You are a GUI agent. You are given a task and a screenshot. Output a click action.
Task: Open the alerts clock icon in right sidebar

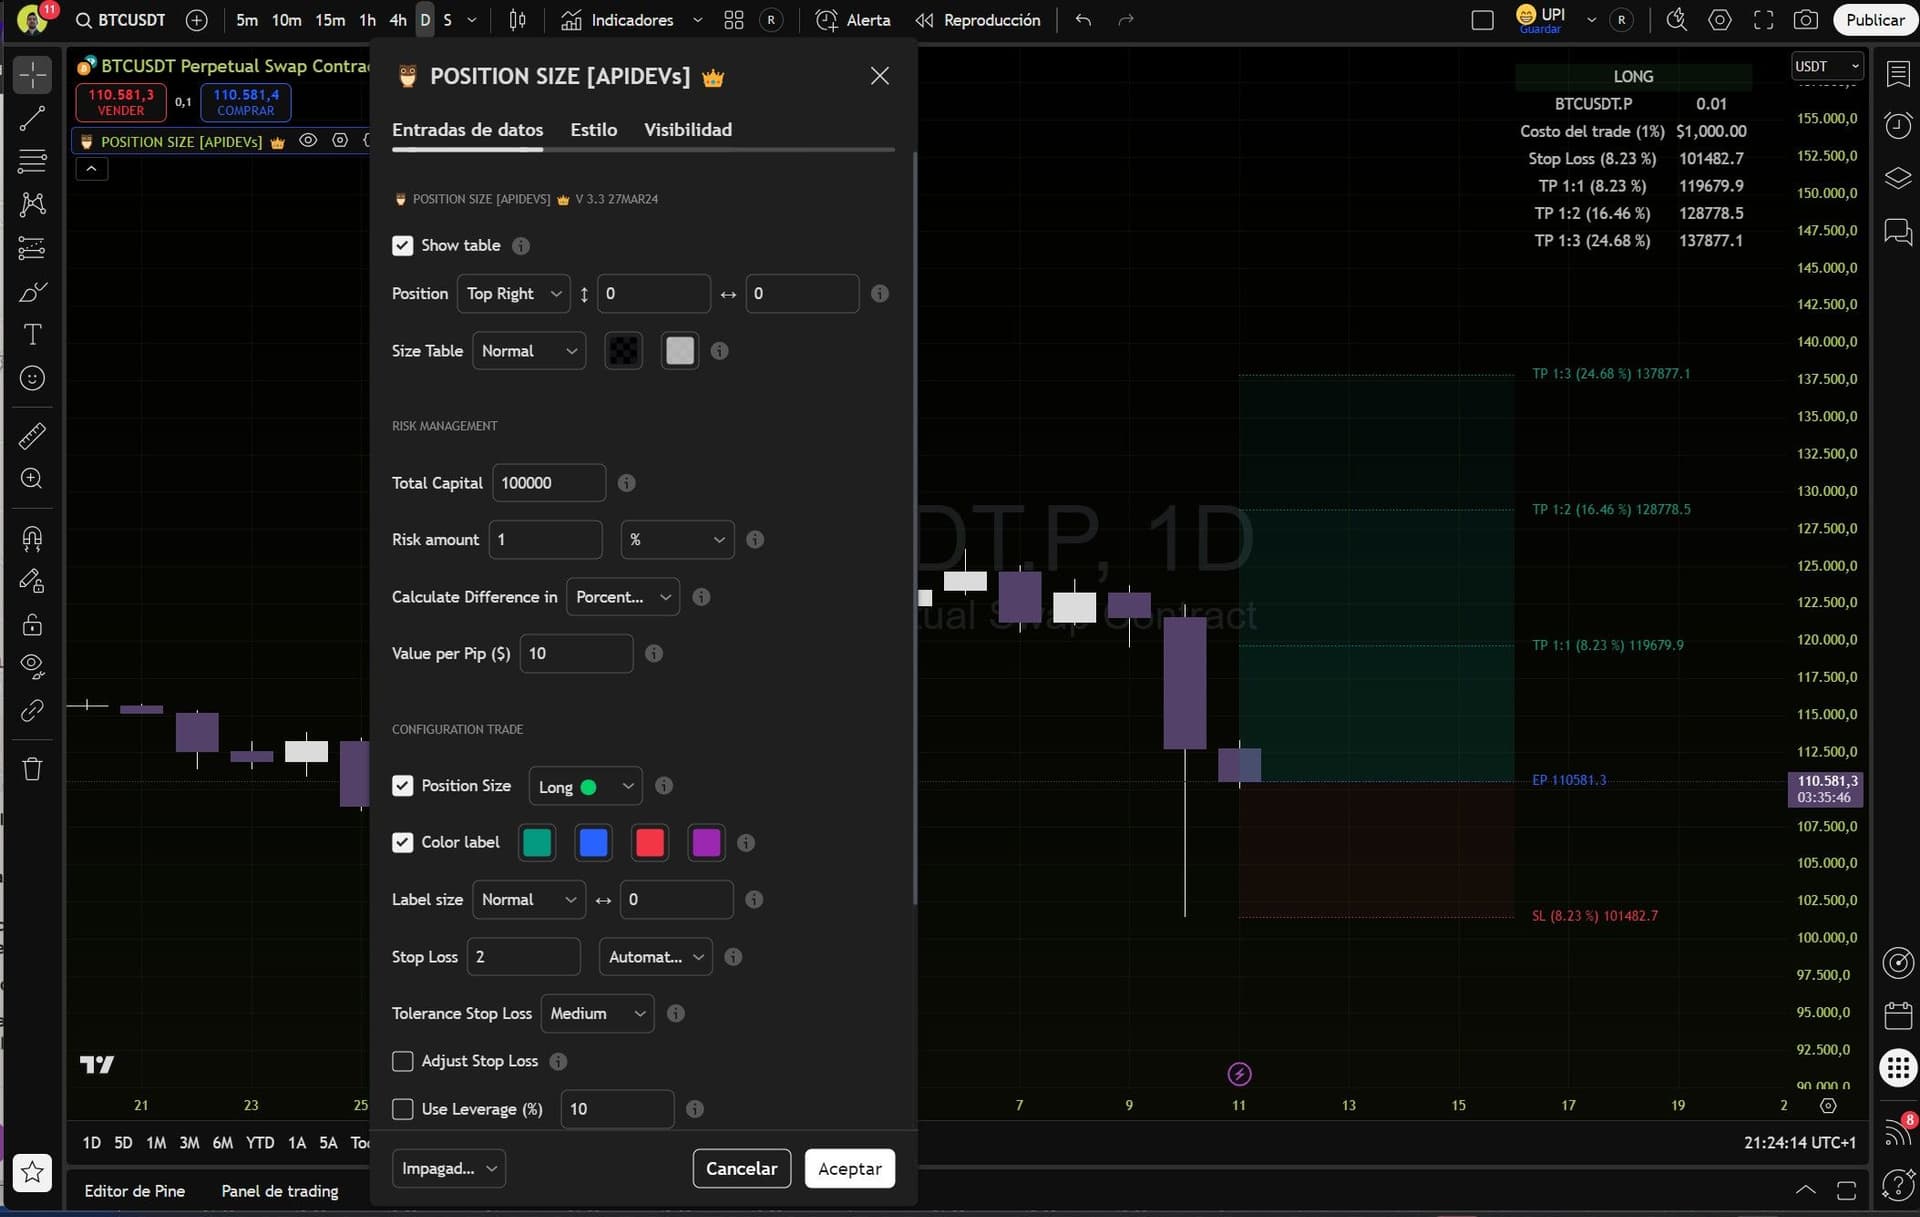tap(1897, 125)
